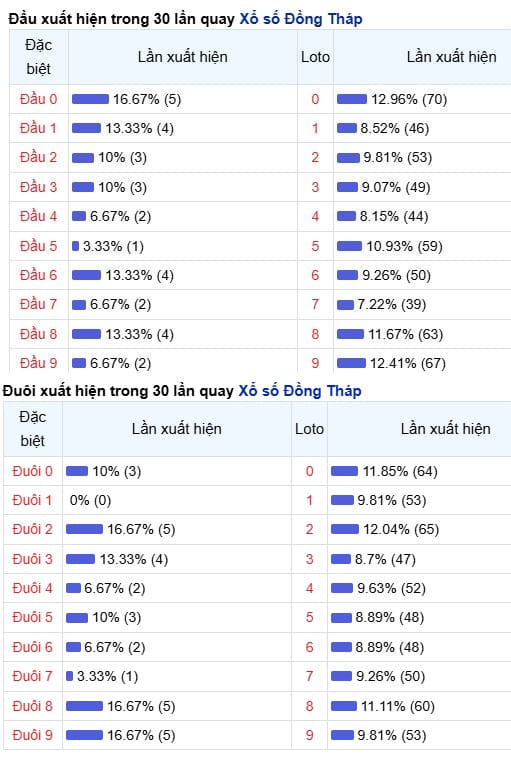The width and height of the screenshot is (511, 758).
Task: Click the Đuôi 2 percentage bar
Action: (x=85, y=529)
